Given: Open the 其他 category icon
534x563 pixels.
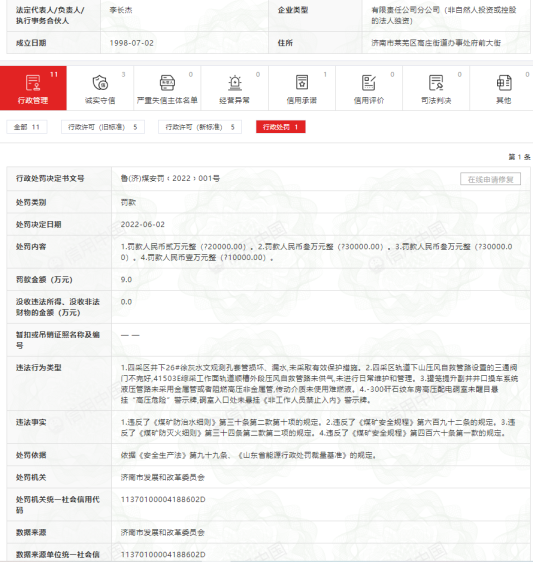Looking at the screenshot, I should click(x=503, y=83).
